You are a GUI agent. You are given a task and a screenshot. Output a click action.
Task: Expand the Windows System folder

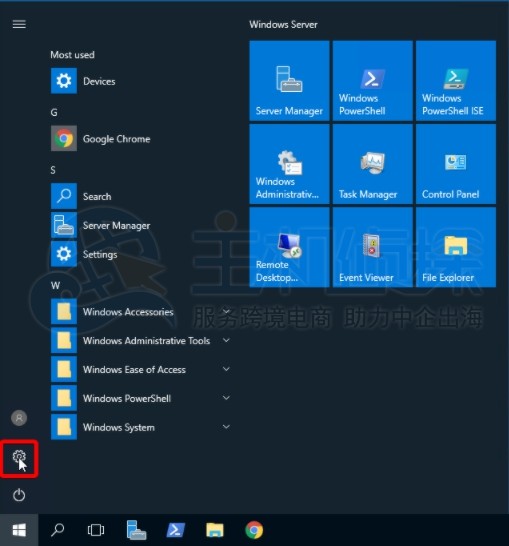click(x=141, y=427)
